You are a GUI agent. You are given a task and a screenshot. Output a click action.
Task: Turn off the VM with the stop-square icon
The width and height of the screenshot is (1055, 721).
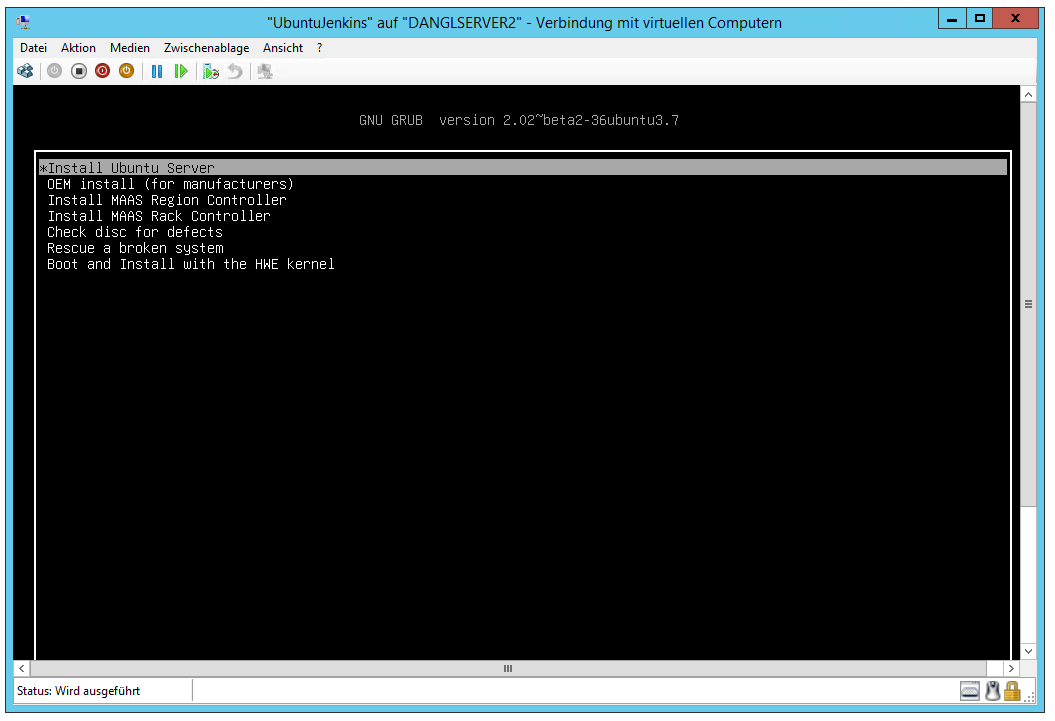(79, 71)
